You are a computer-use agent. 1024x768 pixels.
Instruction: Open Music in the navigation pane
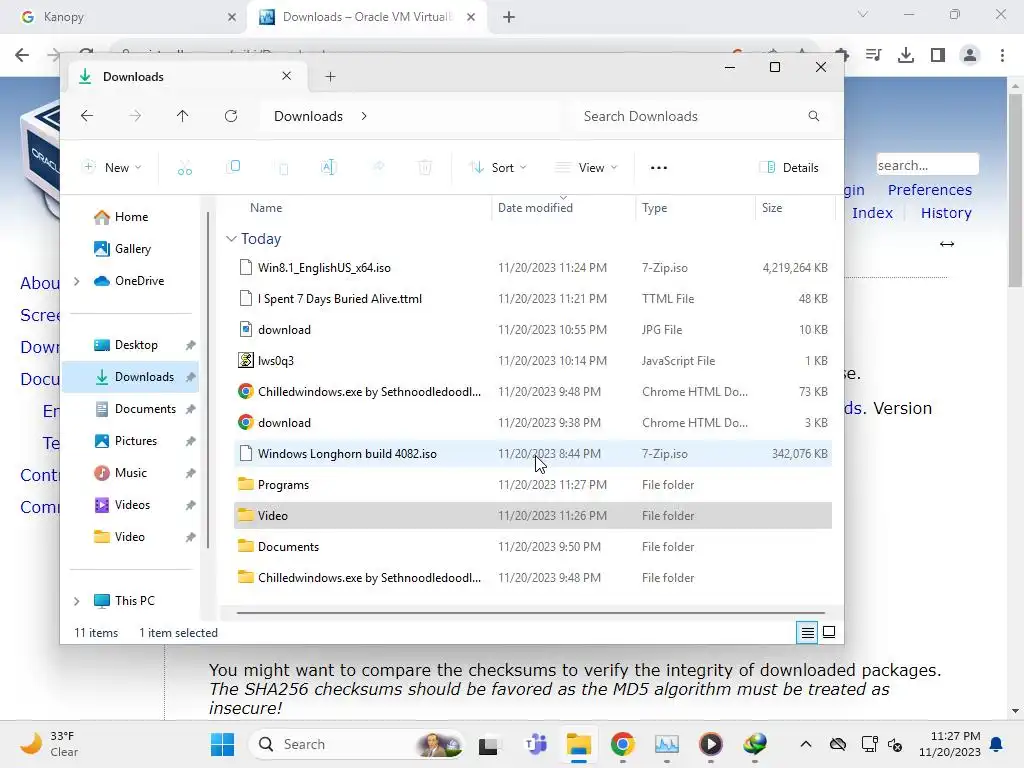(x=131, y=473)
